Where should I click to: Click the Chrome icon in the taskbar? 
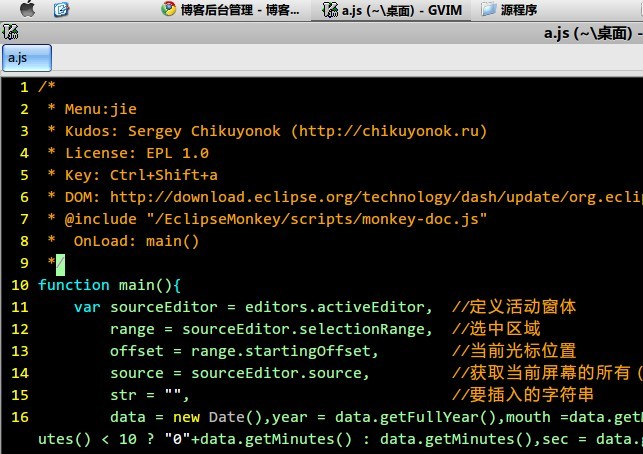(168, 9)
